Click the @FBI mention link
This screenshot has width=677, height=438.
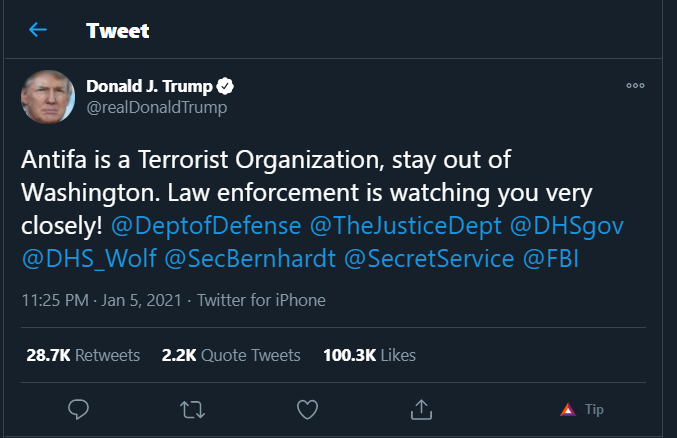click(550, 259)
